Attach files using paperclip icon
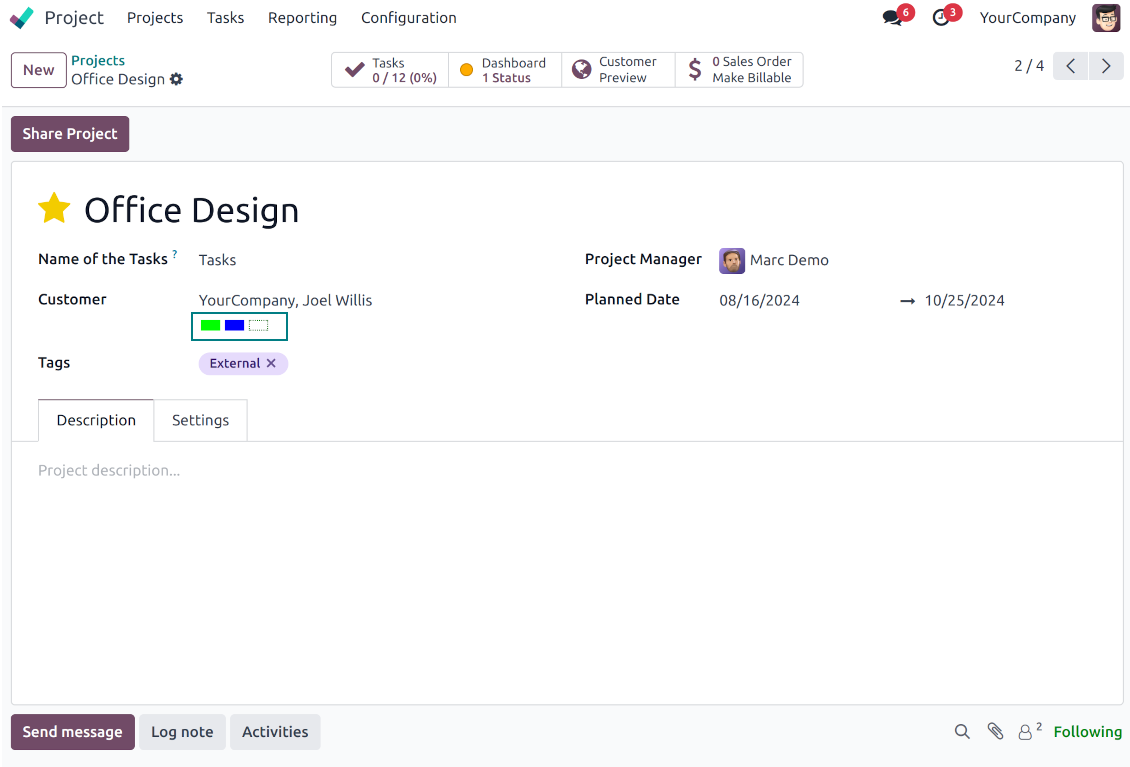Screen dimensions: 1130x767 pos(995,732)
